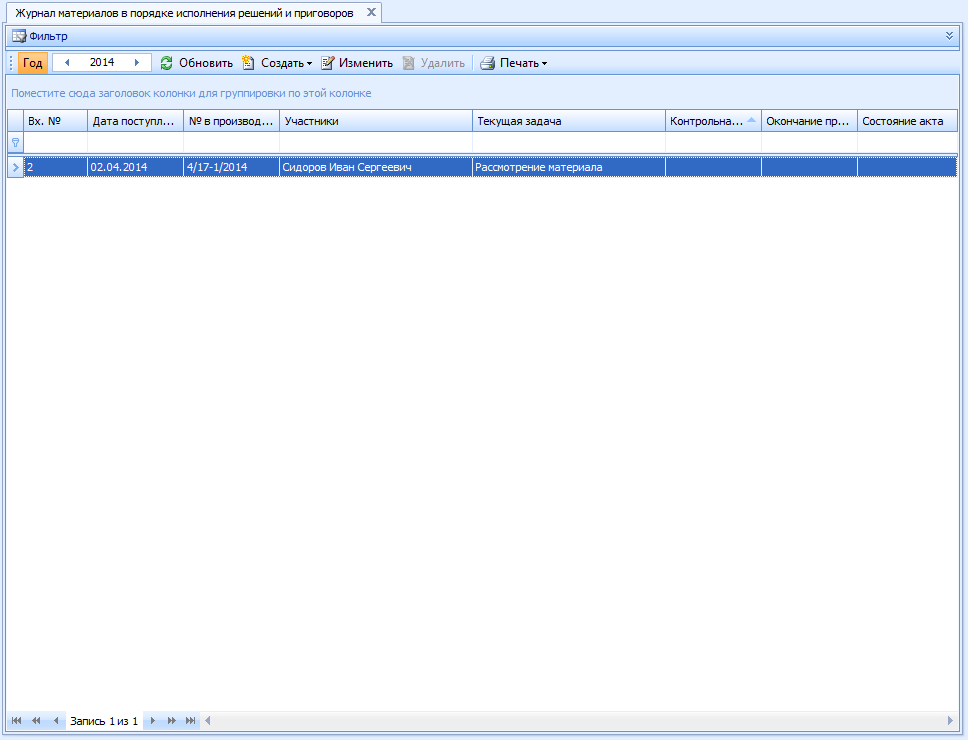Screen dimensions: 968x740
Task: Click the grouping panel hint text
Action: (x=191, y=93)
